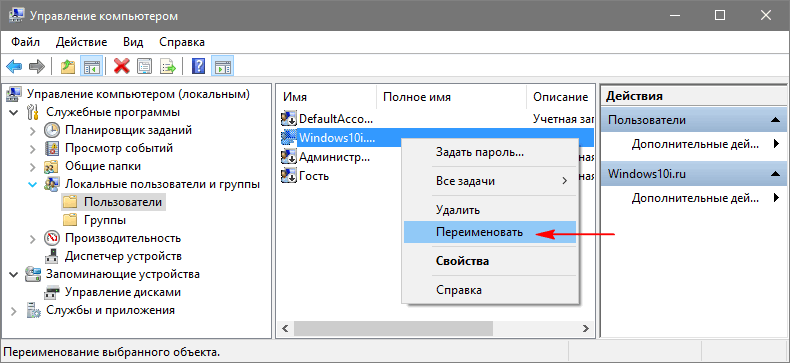This screenshot has height=363, width=790.
Task: Click the scrollbar right arrow
Action: (585, 328)
